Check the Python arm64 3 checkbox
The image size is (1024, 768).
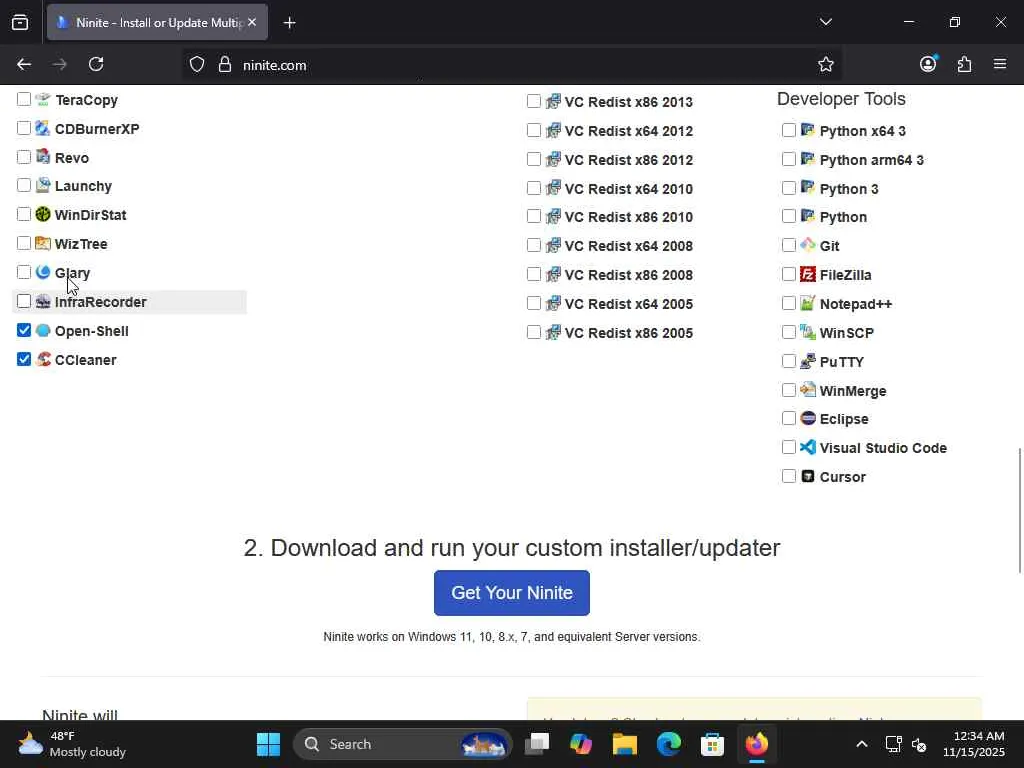[x=789, y=159]
